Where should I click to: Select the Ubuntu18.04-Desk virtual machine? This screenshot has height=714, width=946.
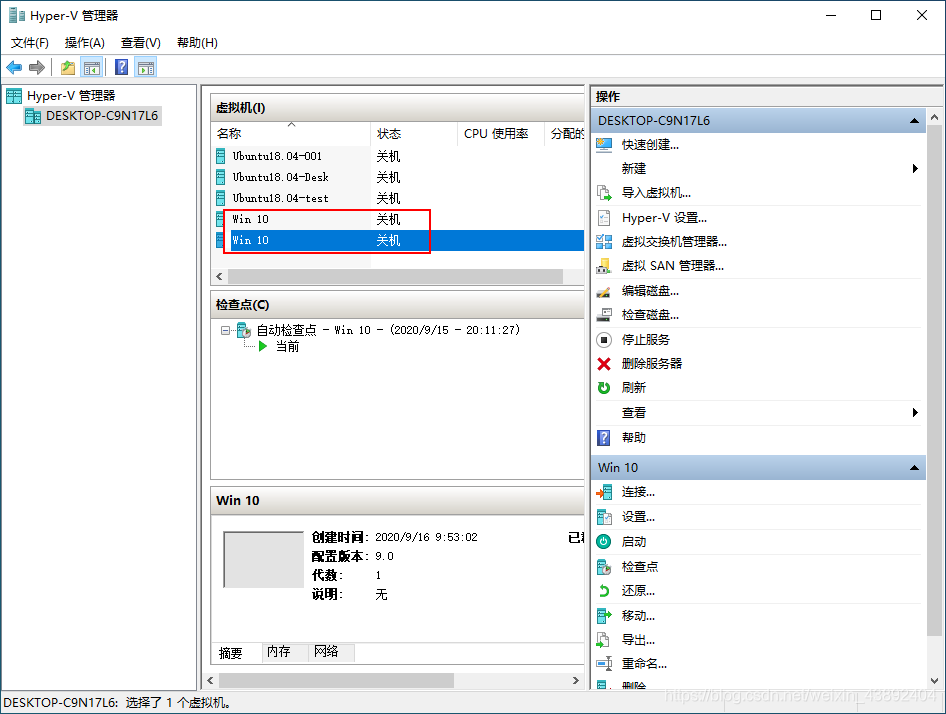click(281, 177)
